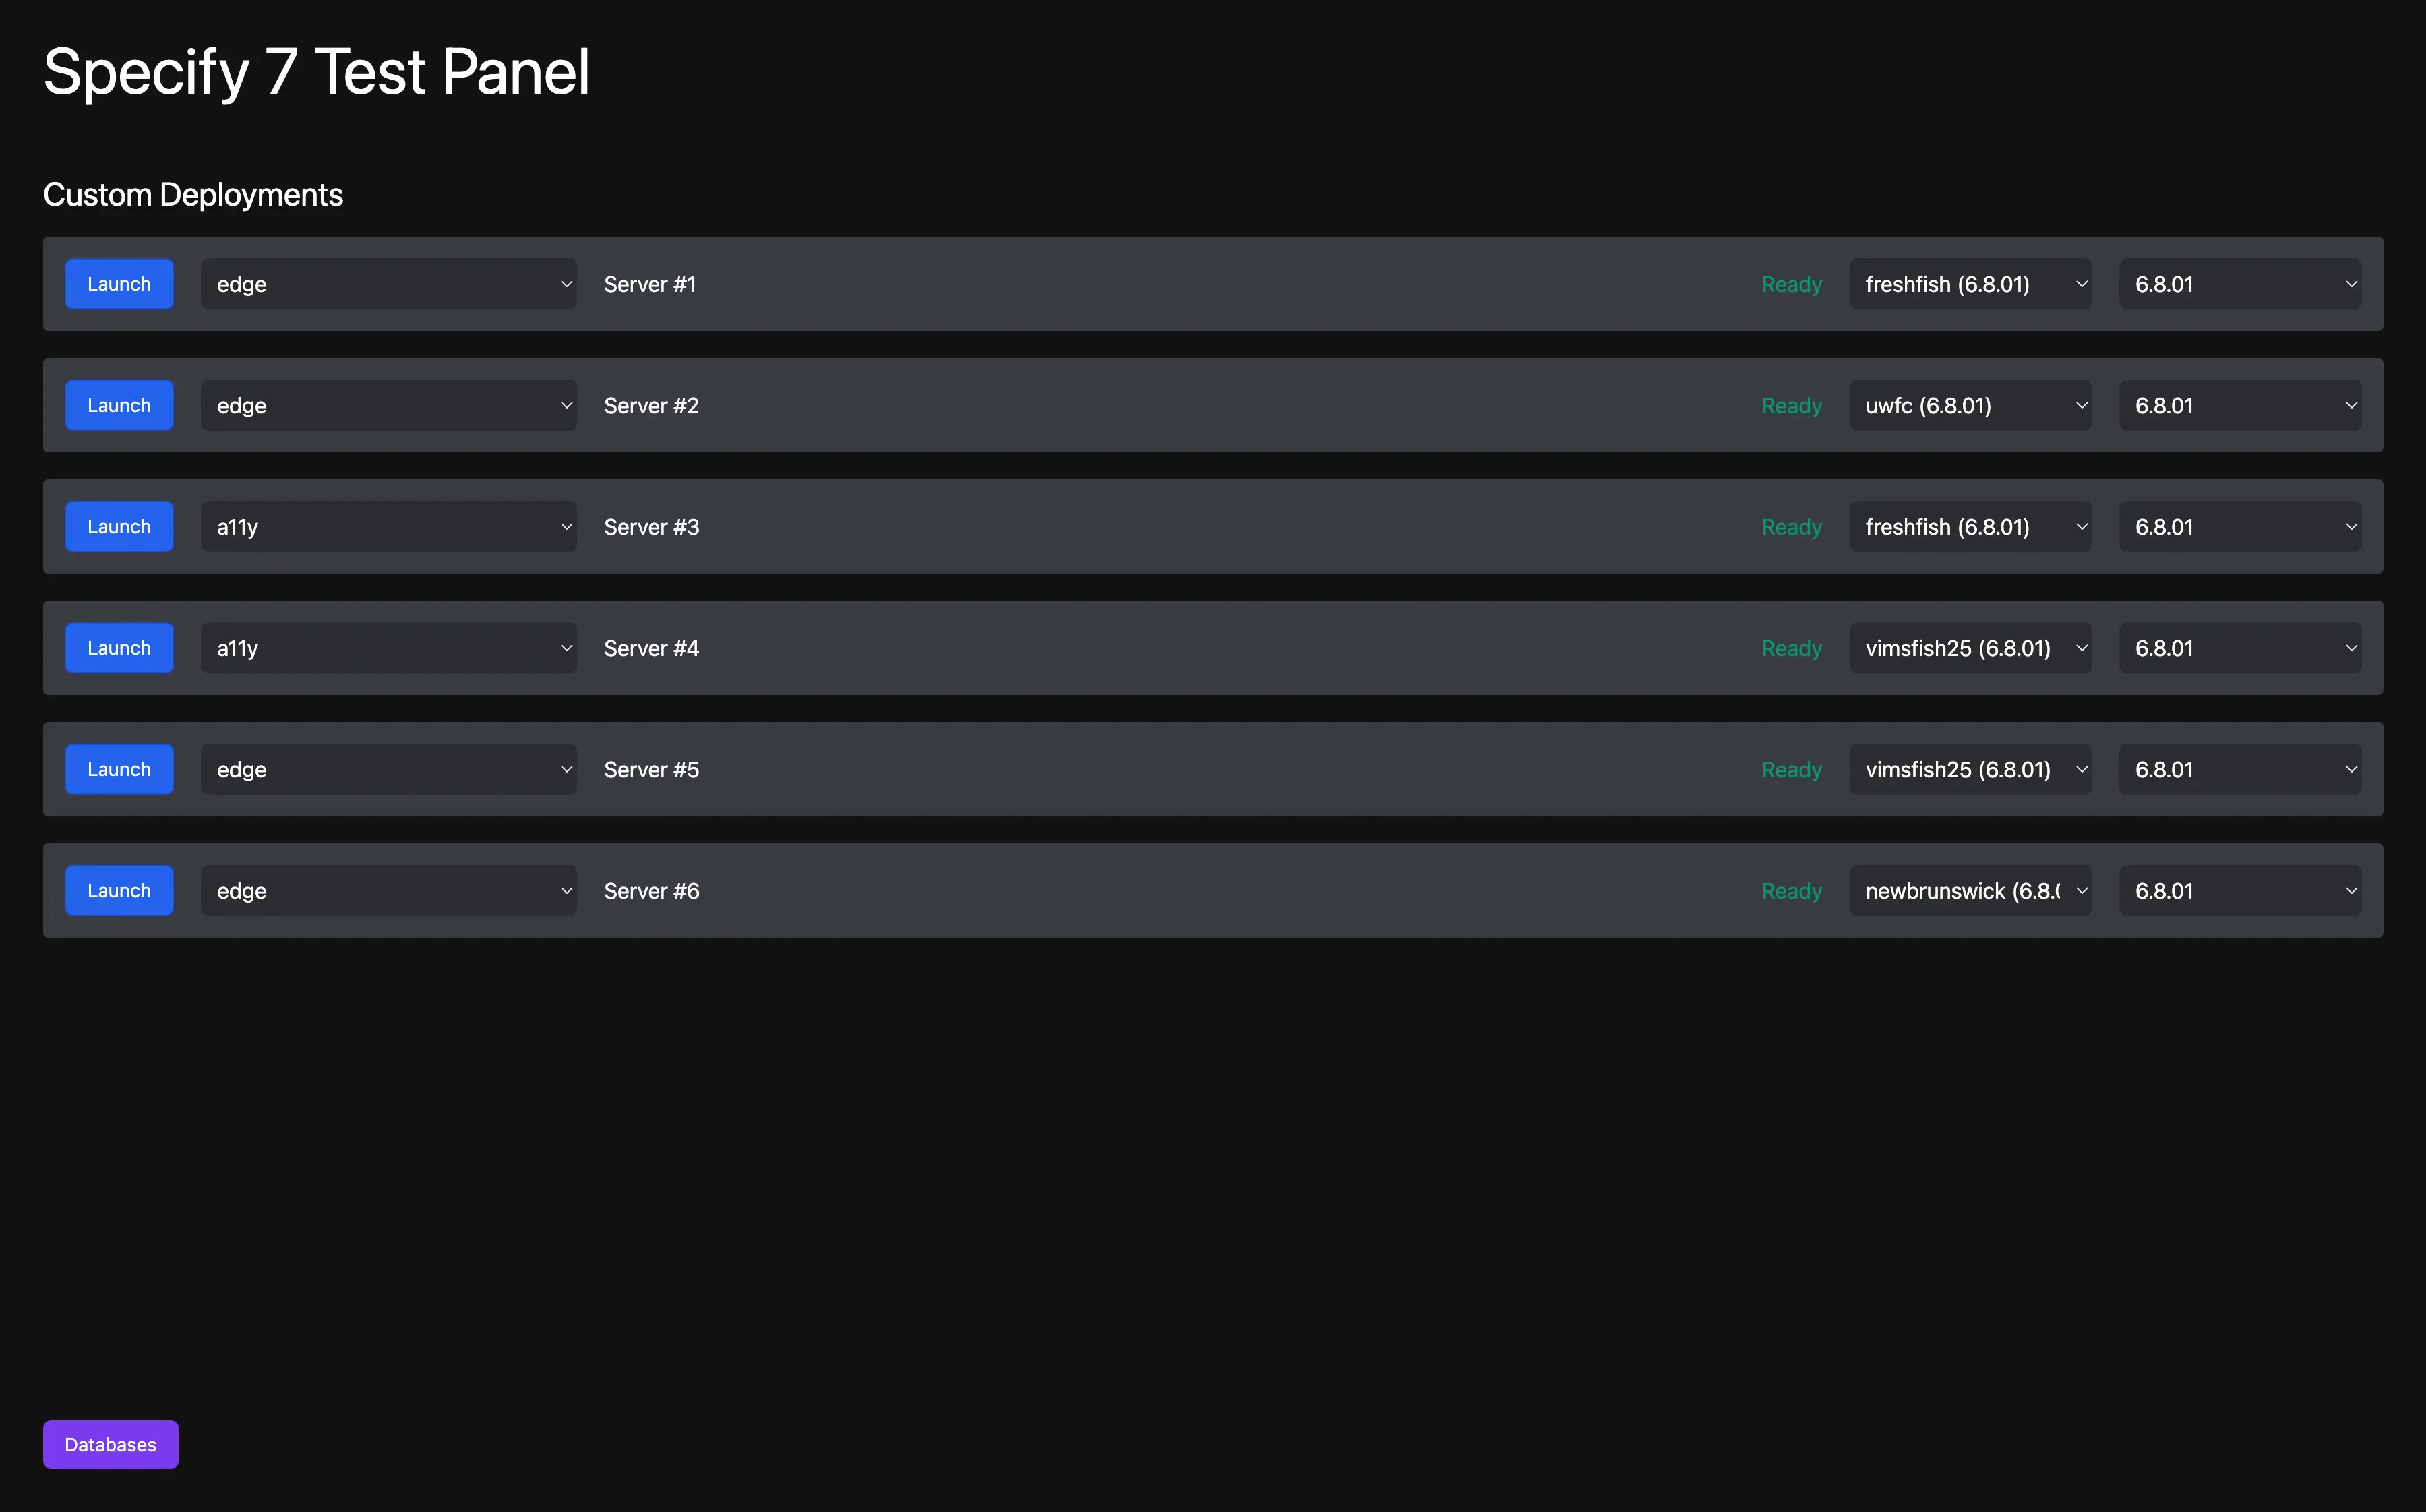Open Server #2 edge branch dropdown
The height and width of the screenshot is (1512, 2426).
click(388, 405)
